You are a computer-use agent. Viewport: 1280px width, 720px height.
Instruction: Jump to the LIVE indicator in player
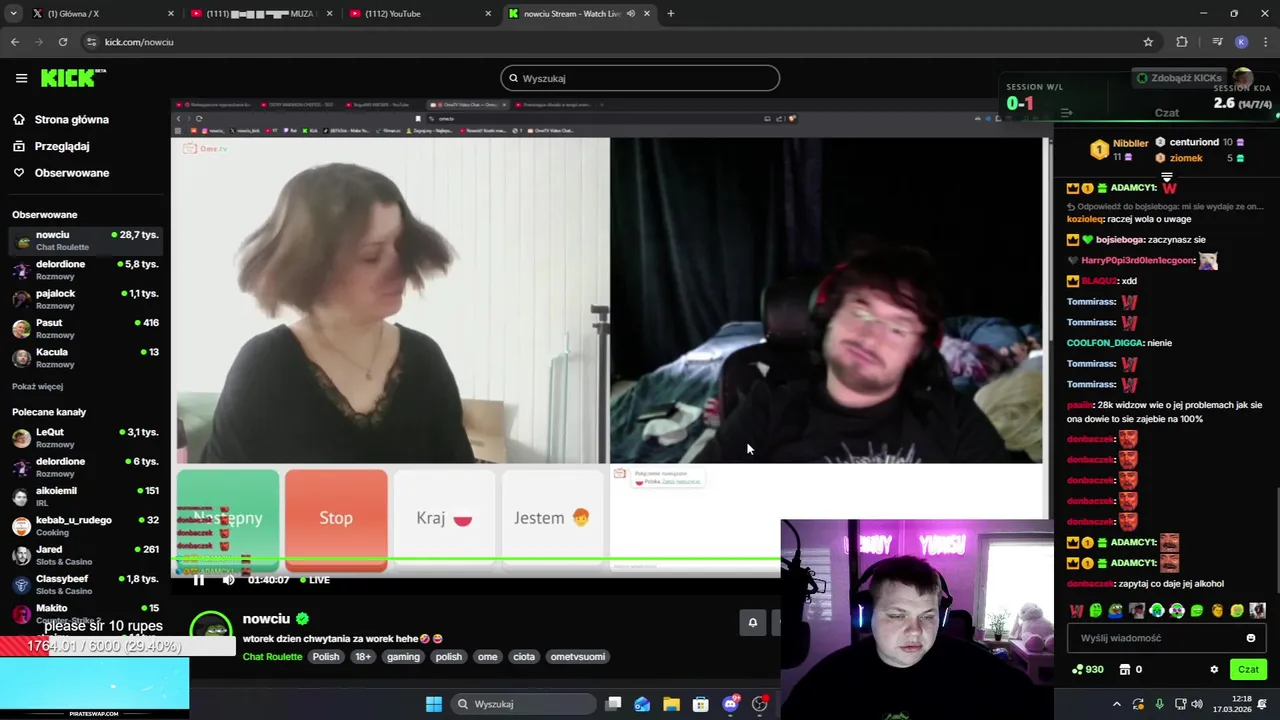click(x=314, y=580)
